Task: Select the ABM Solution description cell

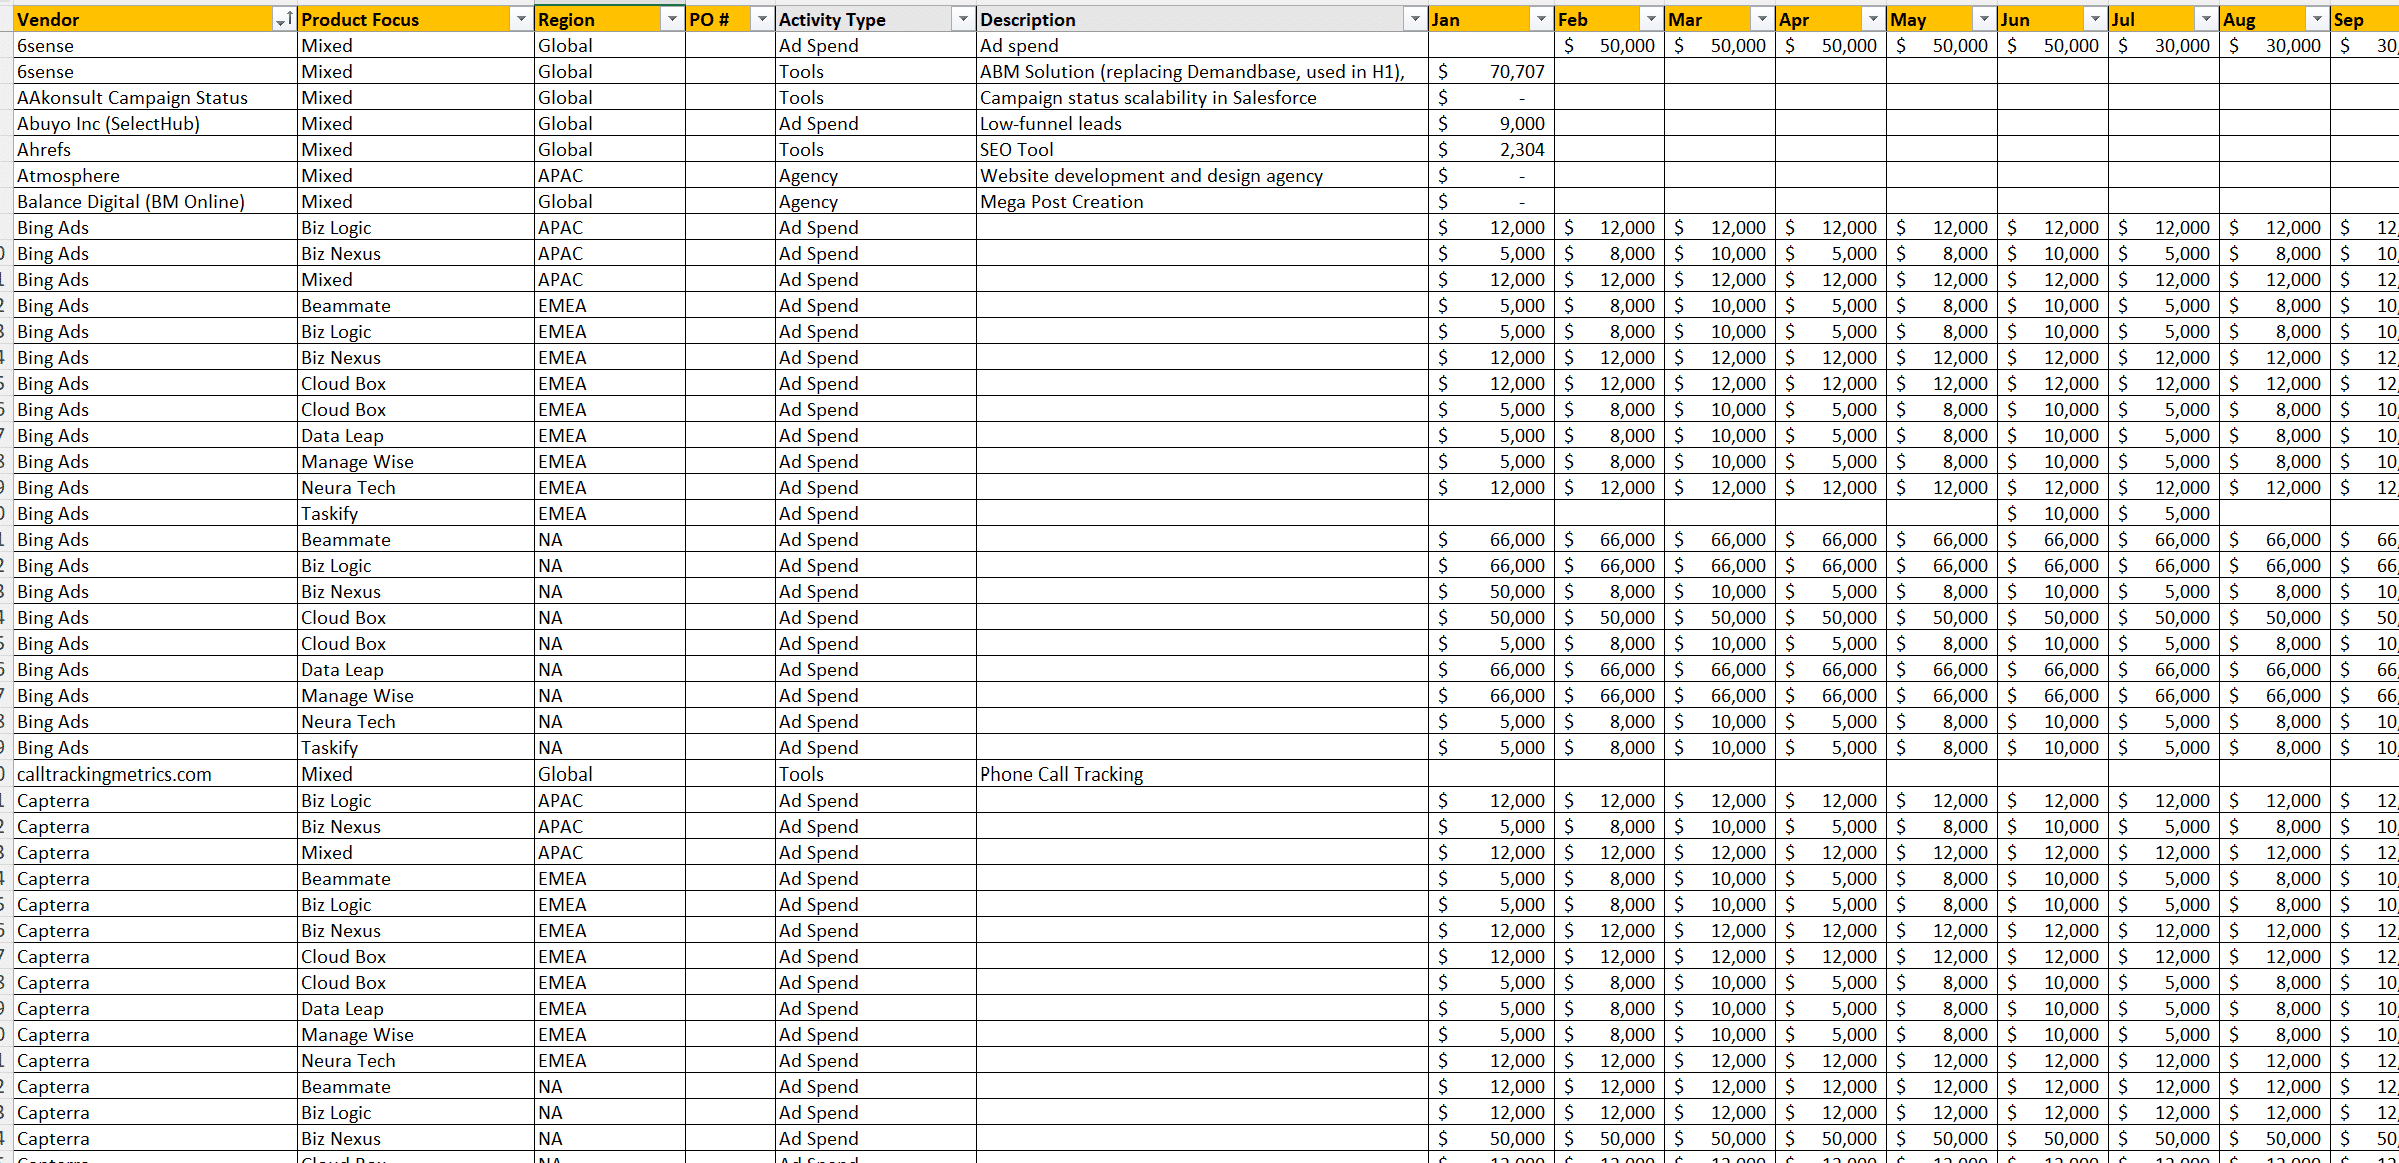Action: [x=1202, y=71]
